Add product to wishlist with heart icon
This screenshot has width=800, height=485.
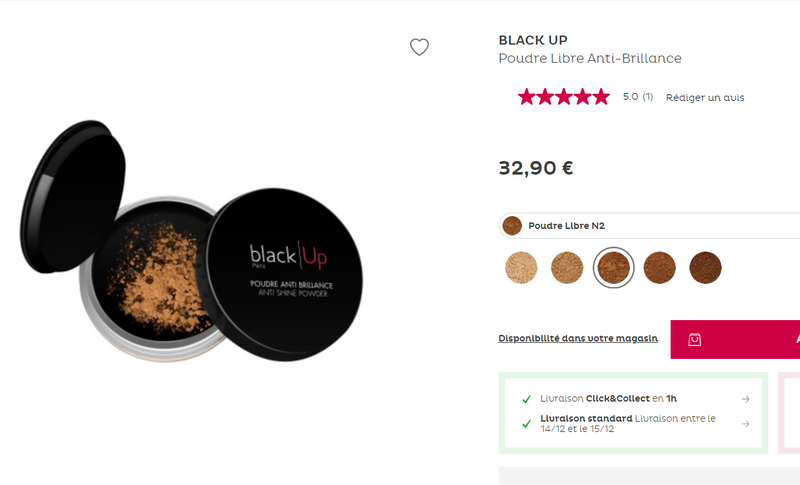coord(419,47)
